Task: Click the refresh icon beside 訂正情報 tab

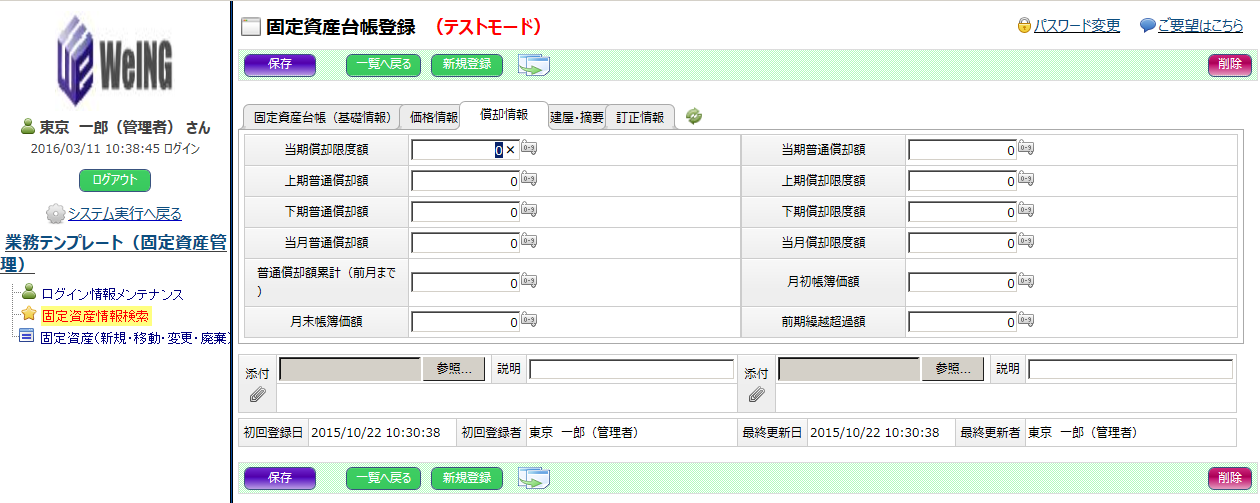Action: pos(694,116)
